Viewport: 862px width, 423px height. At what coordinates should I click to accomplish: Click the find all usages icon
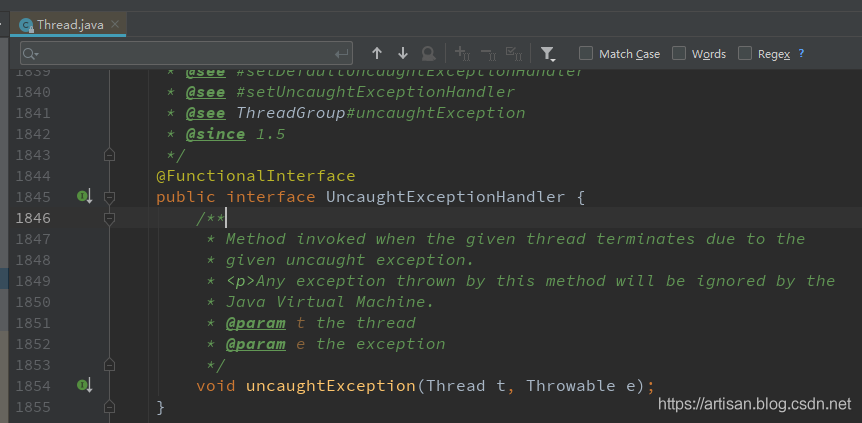point(428,53)
